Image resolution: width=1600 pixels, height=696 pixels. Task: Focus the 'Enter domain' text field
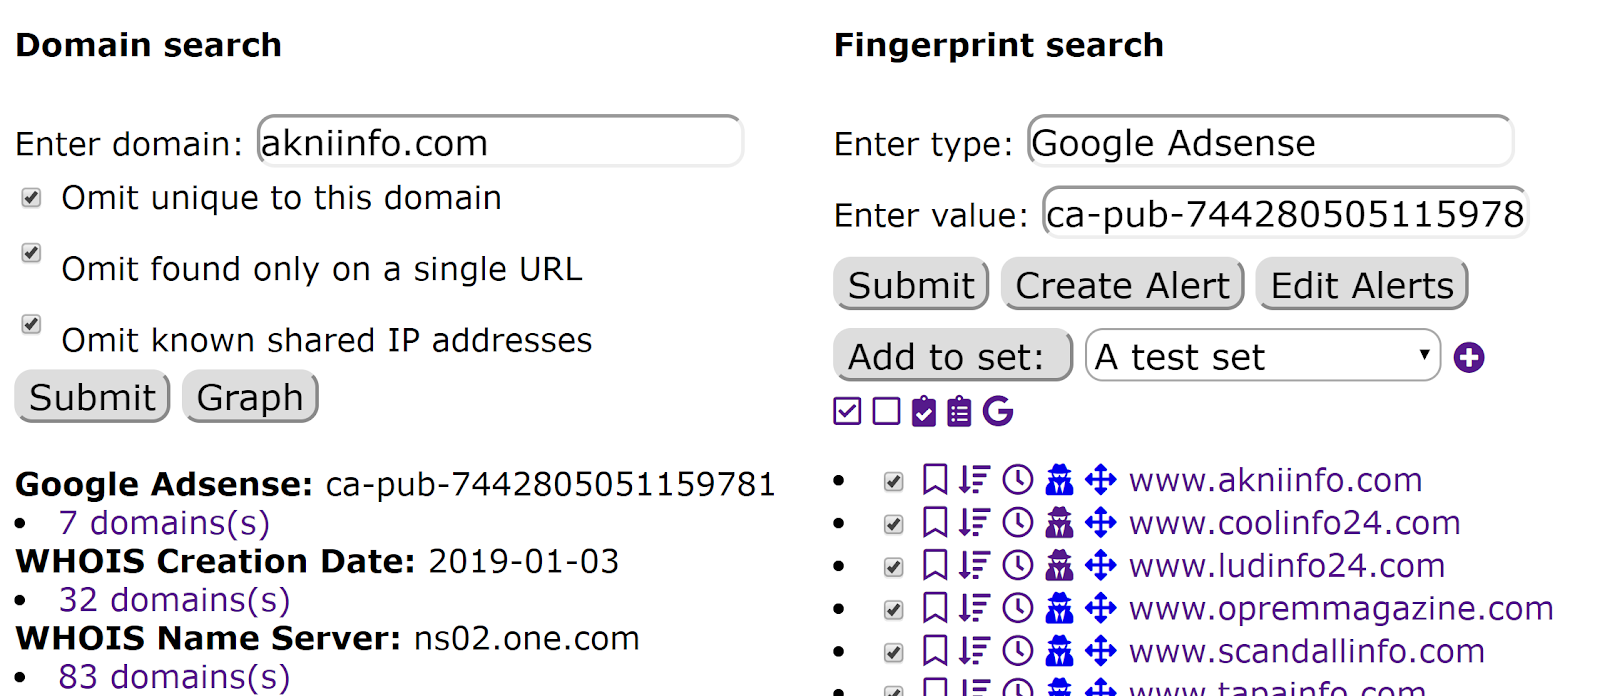[500, 142]
